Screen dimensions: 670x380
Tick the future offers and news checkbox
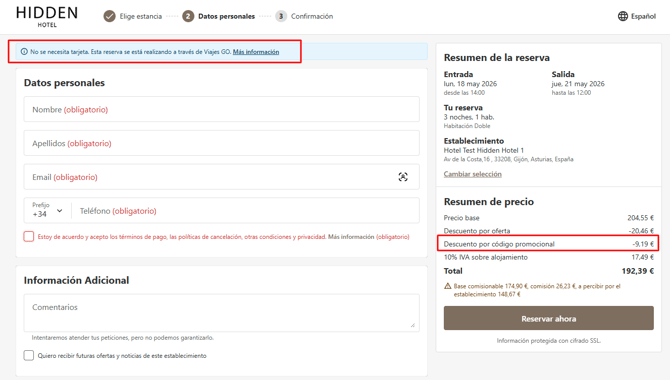tap(29, 355)
